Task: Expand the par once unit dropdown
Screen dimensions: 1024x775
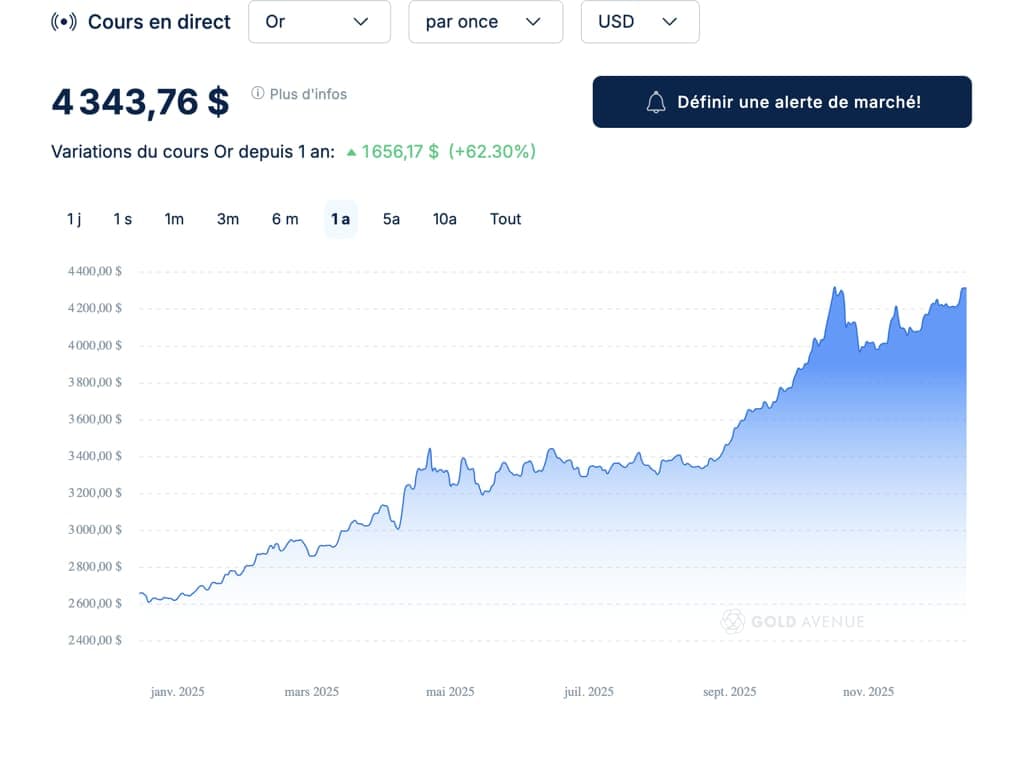Action: pyautogui.click(x=485, y=22)
